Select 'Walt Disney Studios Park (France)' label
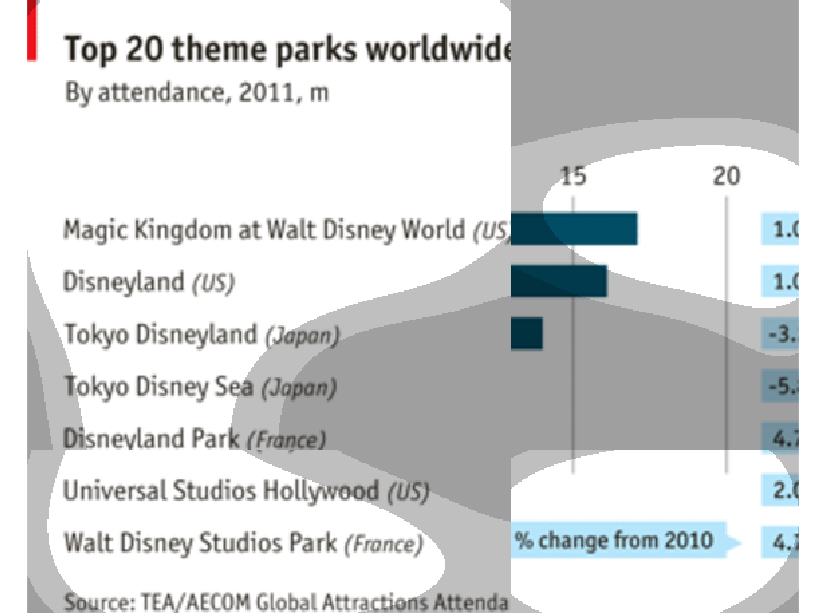Screen dimensions: 825x613 click(243, 544)
